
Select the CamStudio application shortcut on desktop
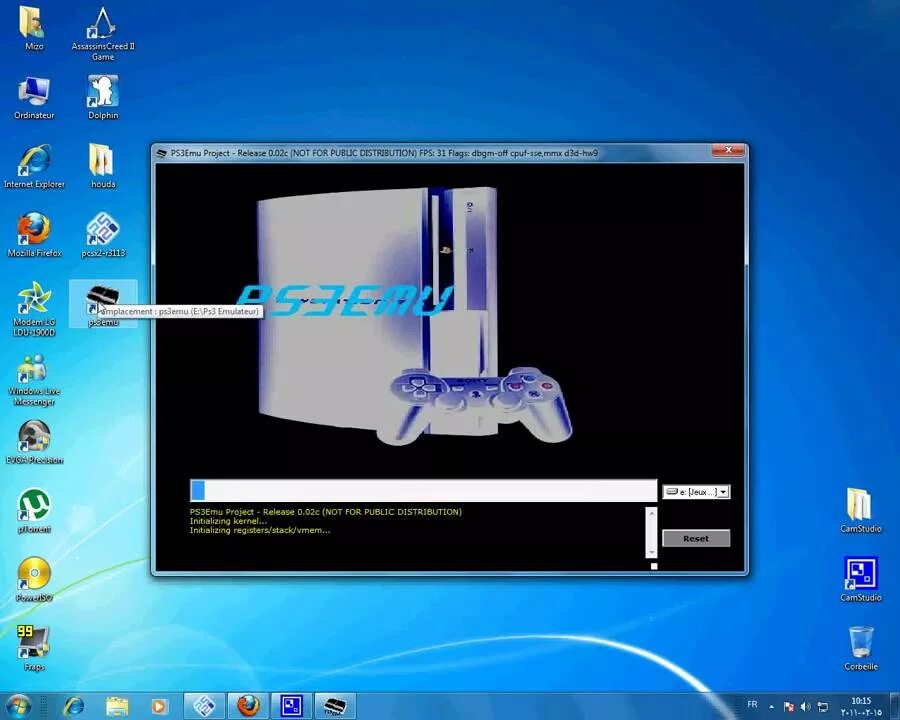pos(860,579)
